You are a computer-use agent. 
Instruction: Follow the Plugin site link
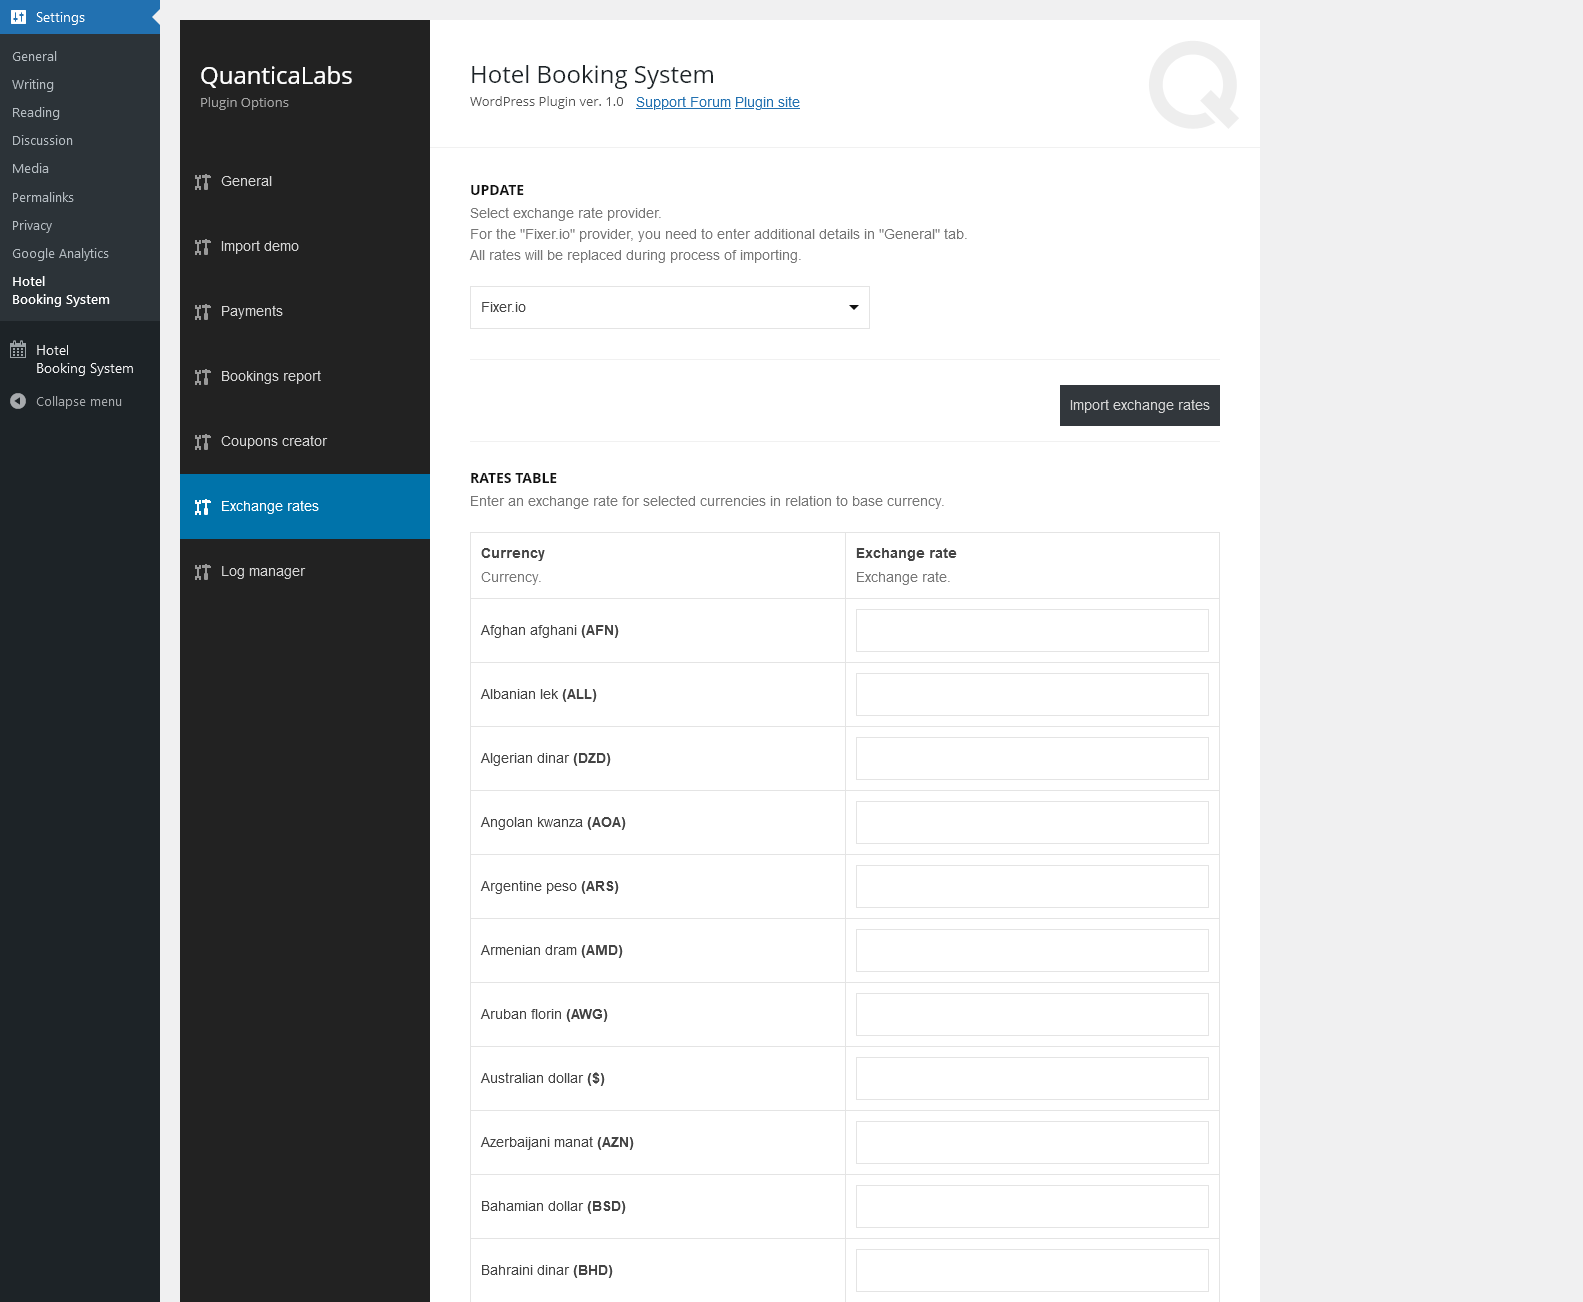767,102
